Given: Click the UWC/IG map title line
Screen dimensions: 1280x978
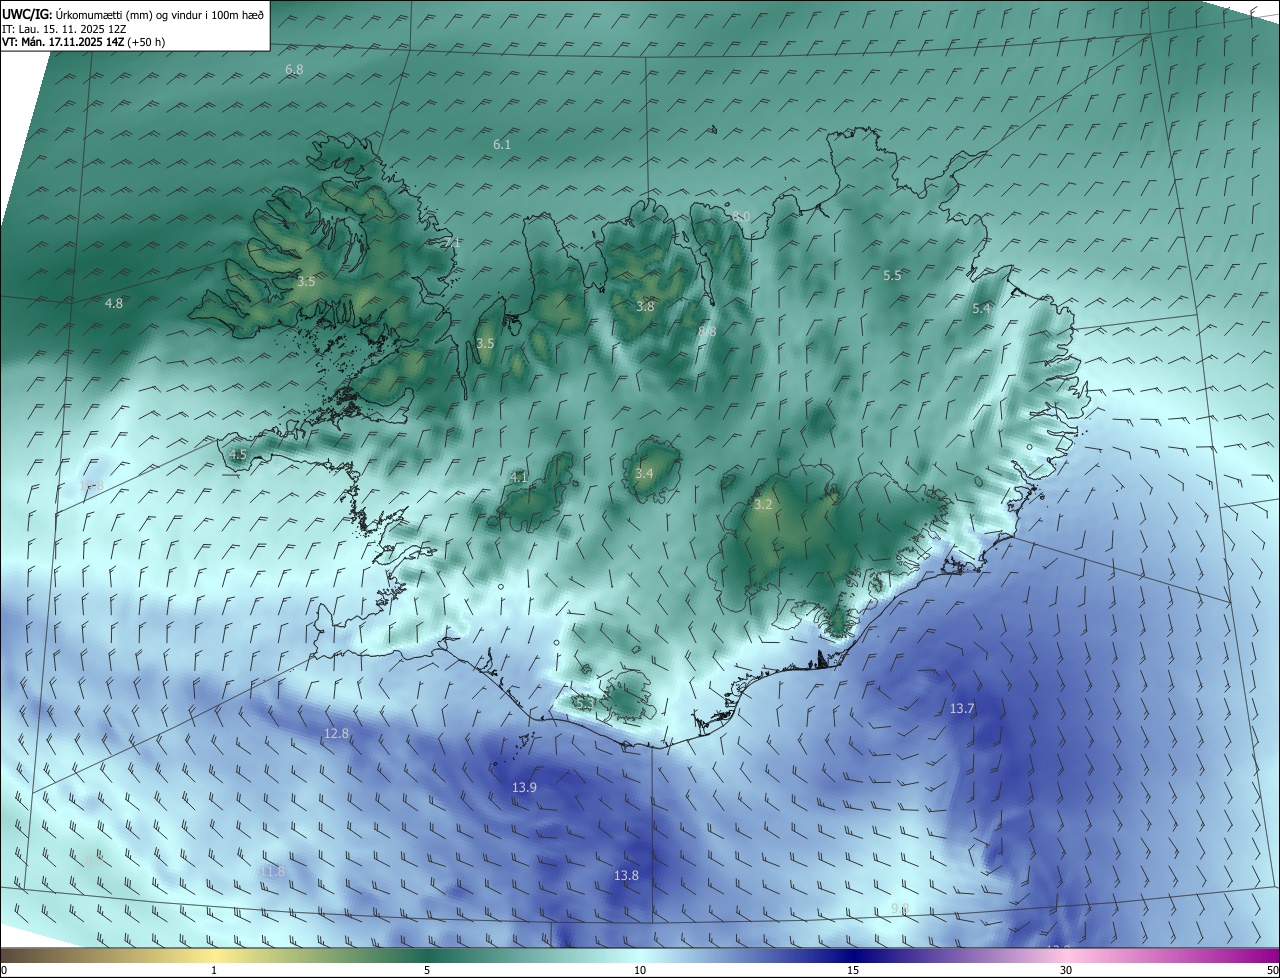Looking at the screenshot, I should click(x=133, y=14).
